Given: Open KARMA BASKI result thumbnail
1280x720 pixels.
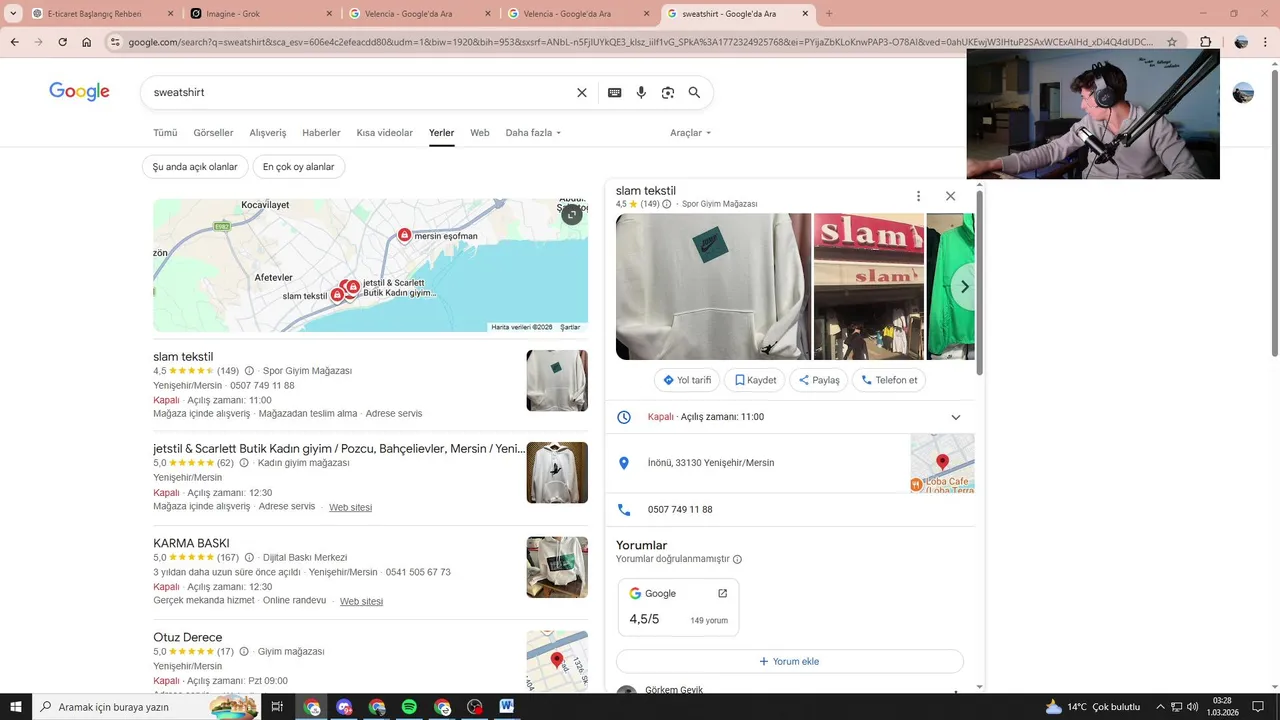Looking at the screenshot, I should click(557, 567).
